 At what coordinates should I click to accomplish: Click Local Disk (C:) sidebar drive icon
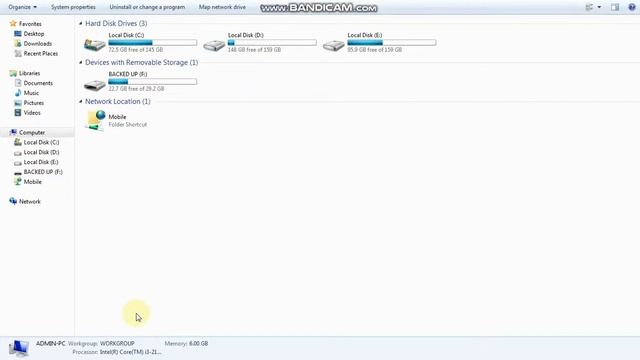click(18, 142)
